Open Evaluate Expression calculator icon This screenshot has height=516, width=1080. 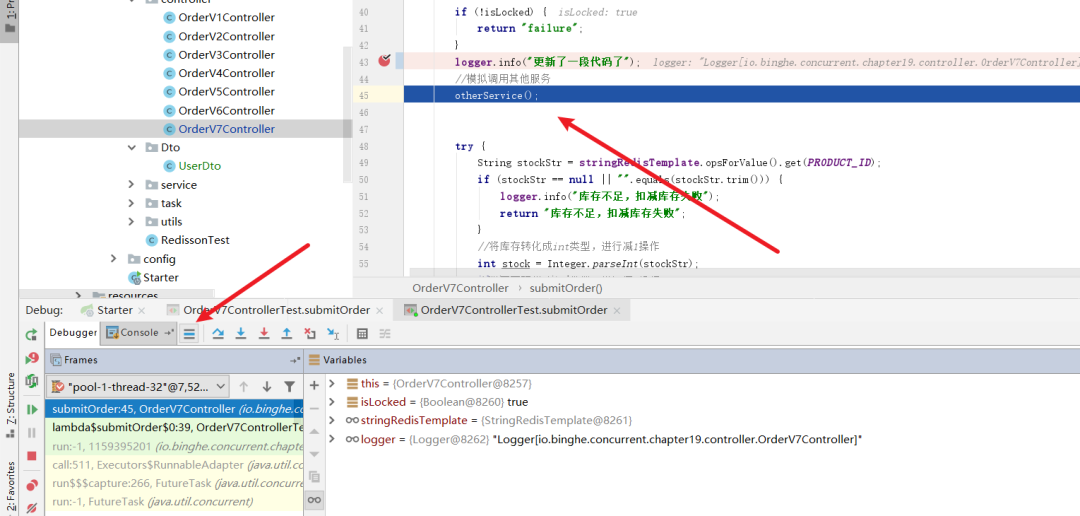coord(362,333)
